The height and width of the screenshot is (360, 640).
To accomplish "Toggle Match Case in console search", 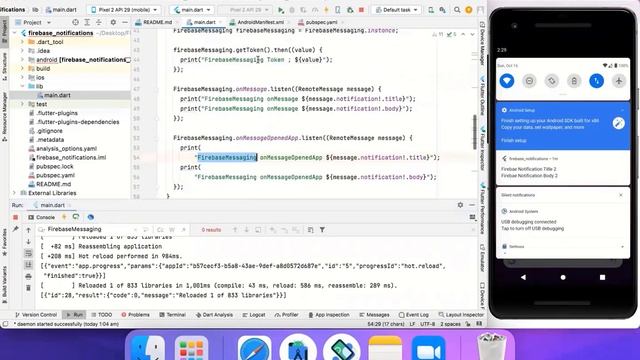I will 160,230.
